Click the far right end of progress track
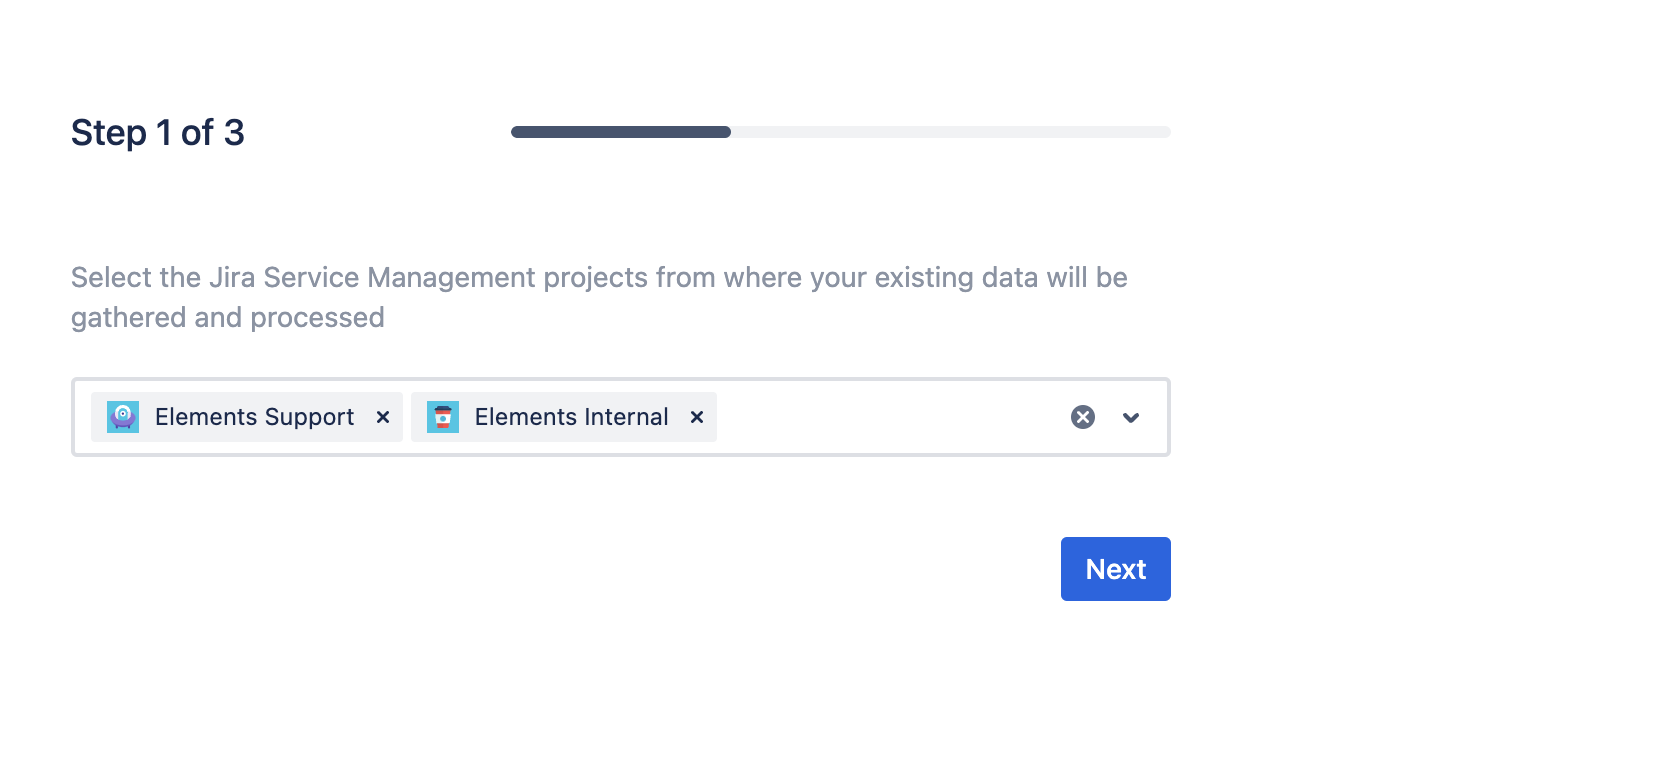 pos(1164,132)
